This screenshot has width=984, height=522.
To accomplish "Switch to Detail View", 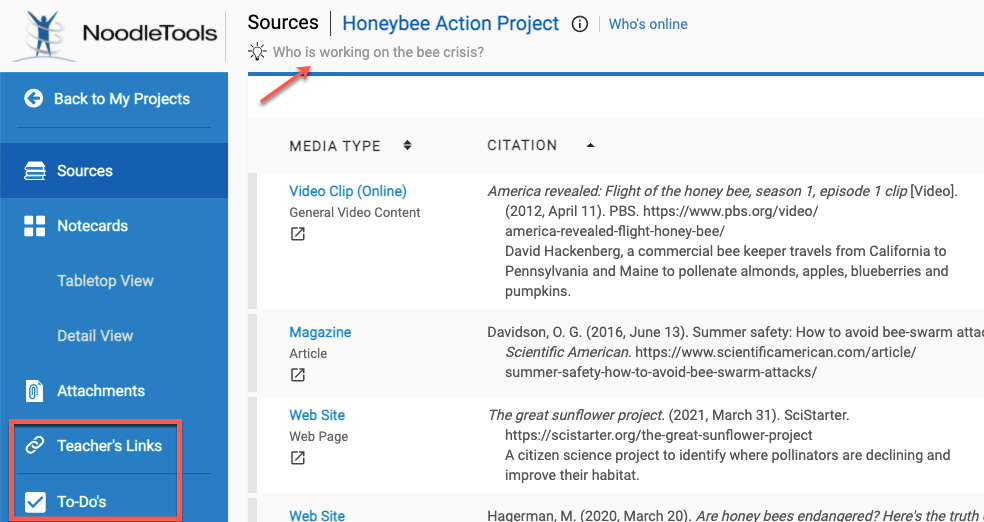I will click(95, 336).
